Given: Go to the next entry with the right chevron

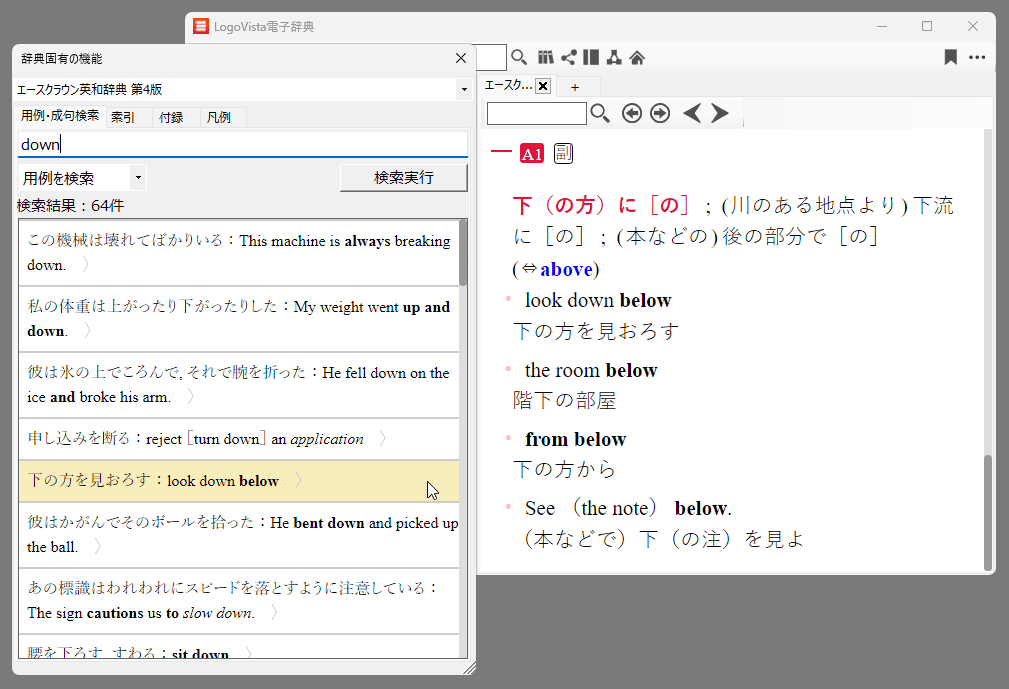Looking at the screenshot, I should coord(720,113).
